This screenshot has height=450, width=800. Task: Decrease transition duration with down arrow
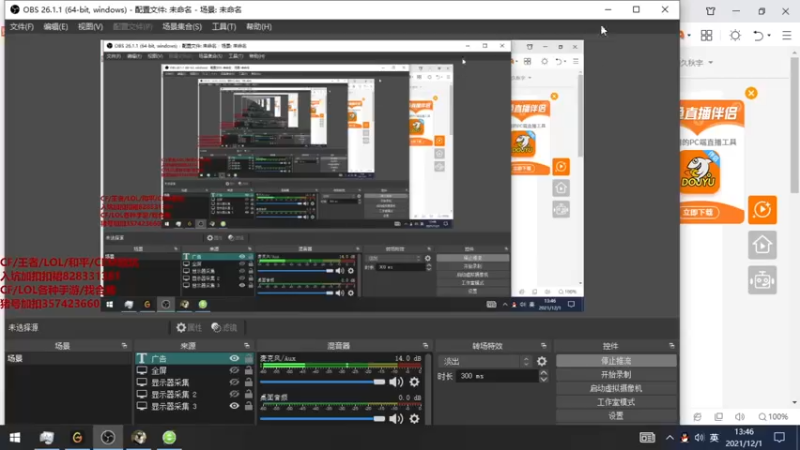coord(544,379)
